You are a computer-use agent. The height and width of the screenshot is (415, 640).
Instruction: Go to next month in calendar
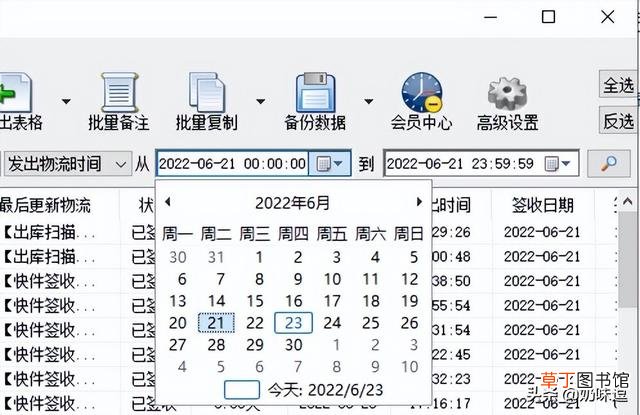pyautogui.click(x=419, y=202)
